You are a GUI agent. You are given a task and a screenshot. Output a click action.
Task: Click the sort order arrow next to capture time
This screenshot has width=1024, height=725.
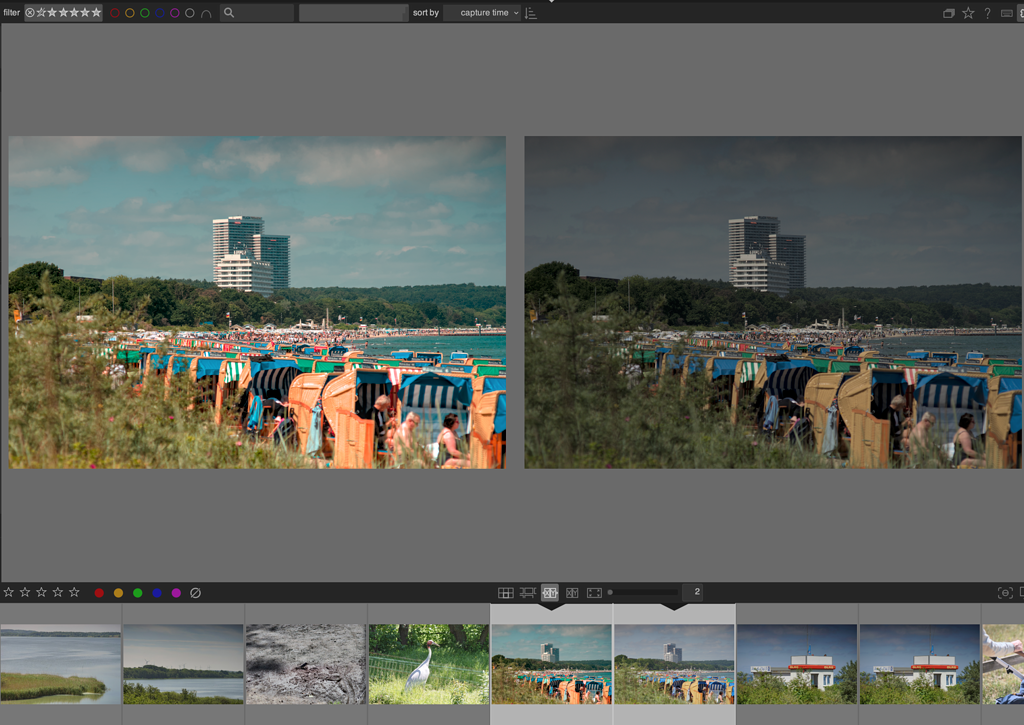point(532,12)
